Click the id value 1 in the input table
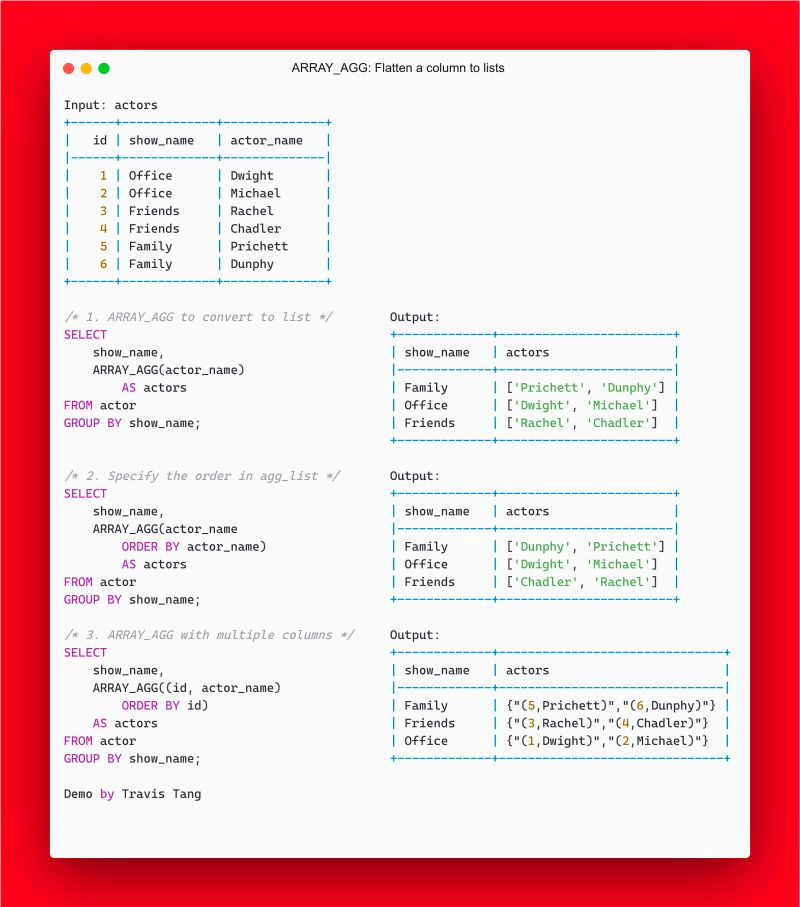Image resolution: width=800 pixels, height=907 pixels. 104,176
